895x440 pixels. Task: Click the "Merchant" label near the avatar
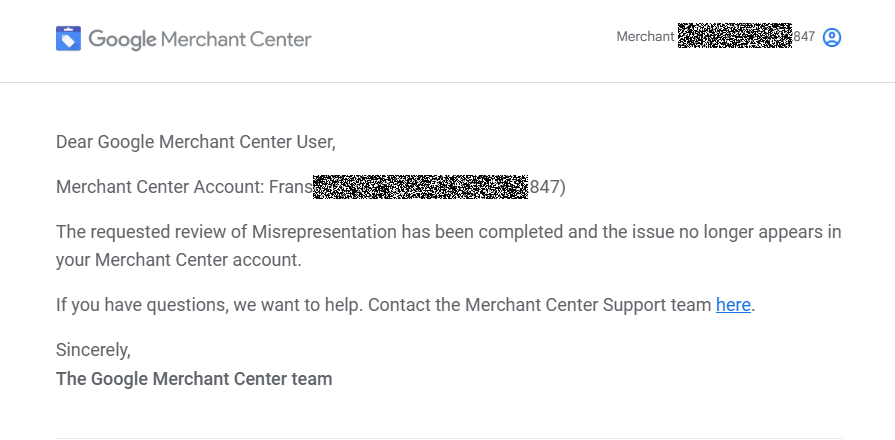click(646, 37)
